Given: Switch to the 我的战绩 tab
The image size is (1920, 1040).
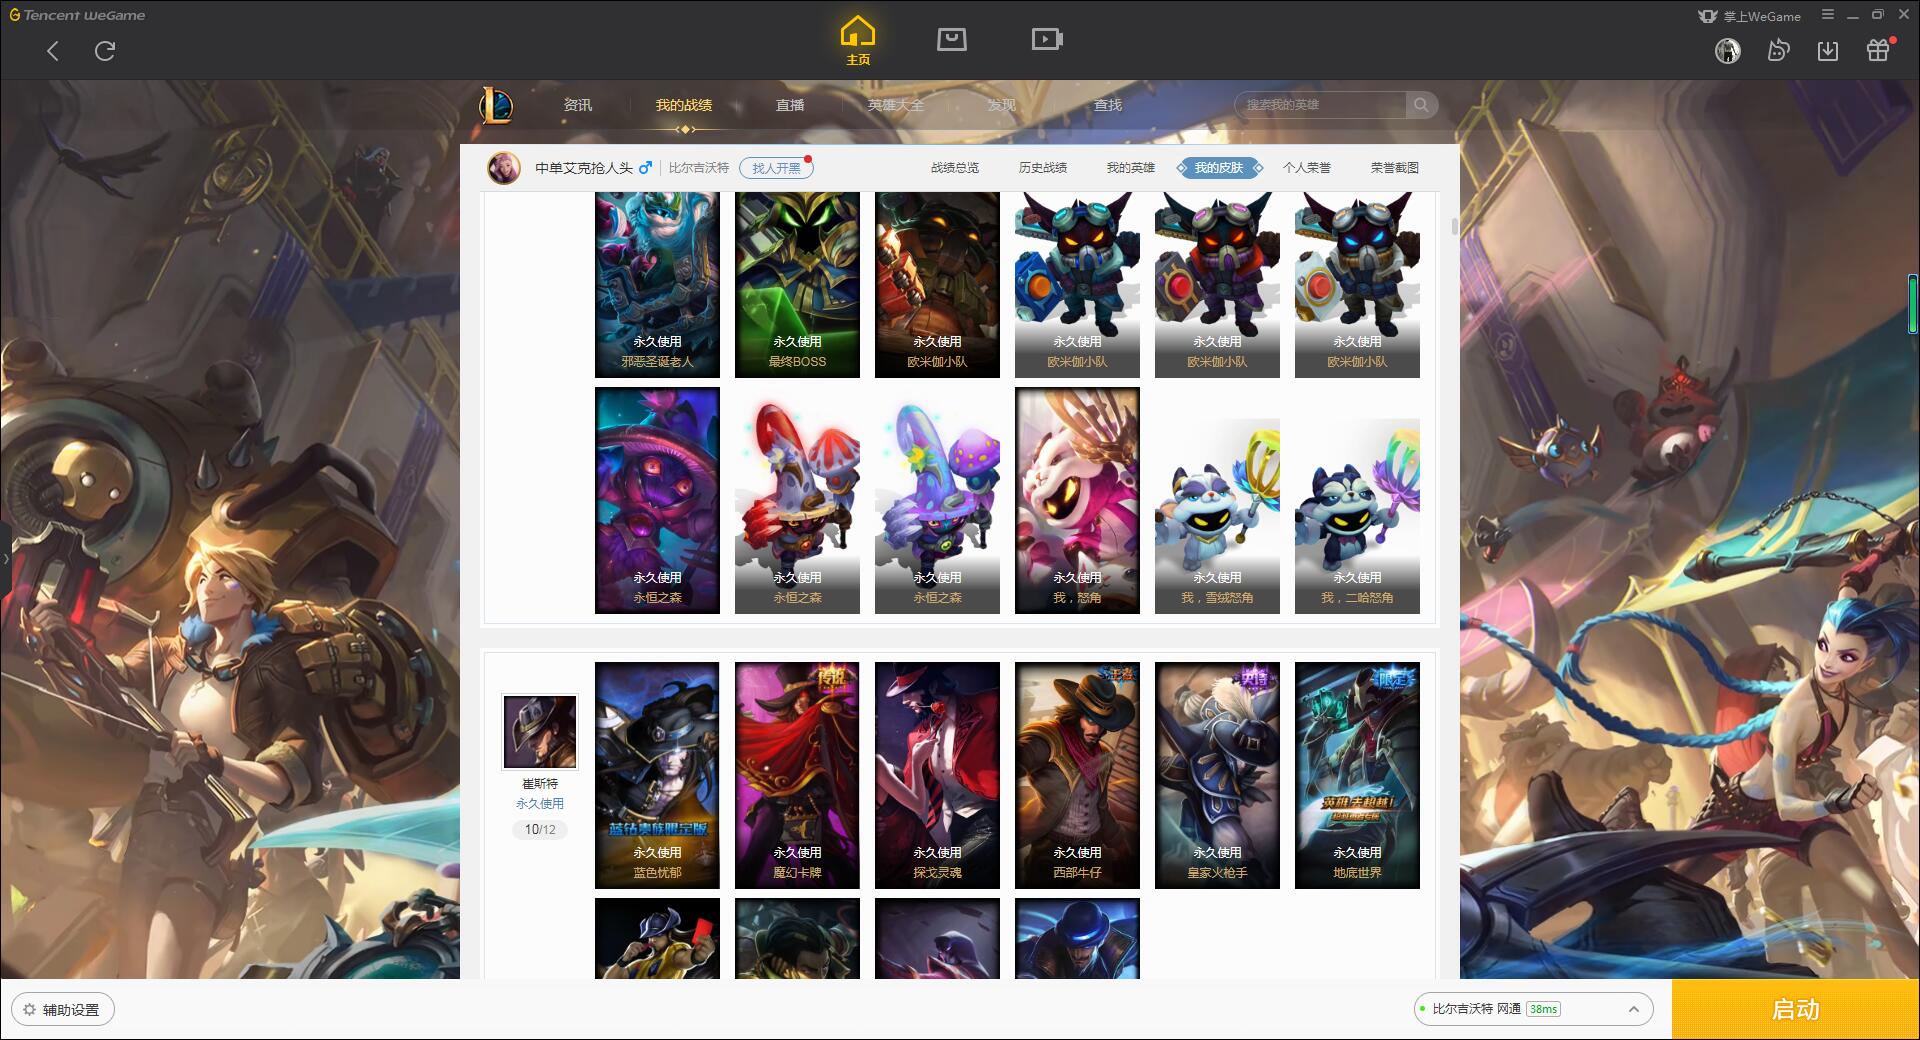Looking at the screenshot, I should click(684, 105).
